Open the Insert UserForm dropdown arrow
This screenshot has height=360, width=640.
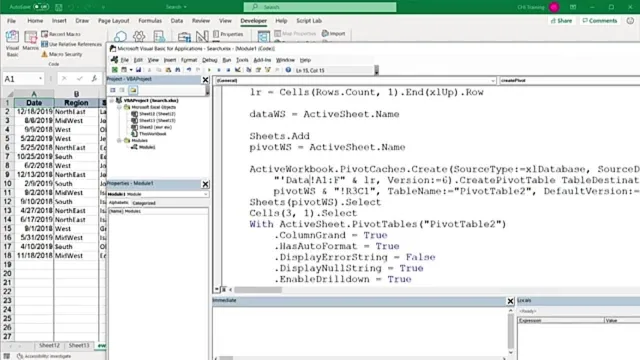131,70
